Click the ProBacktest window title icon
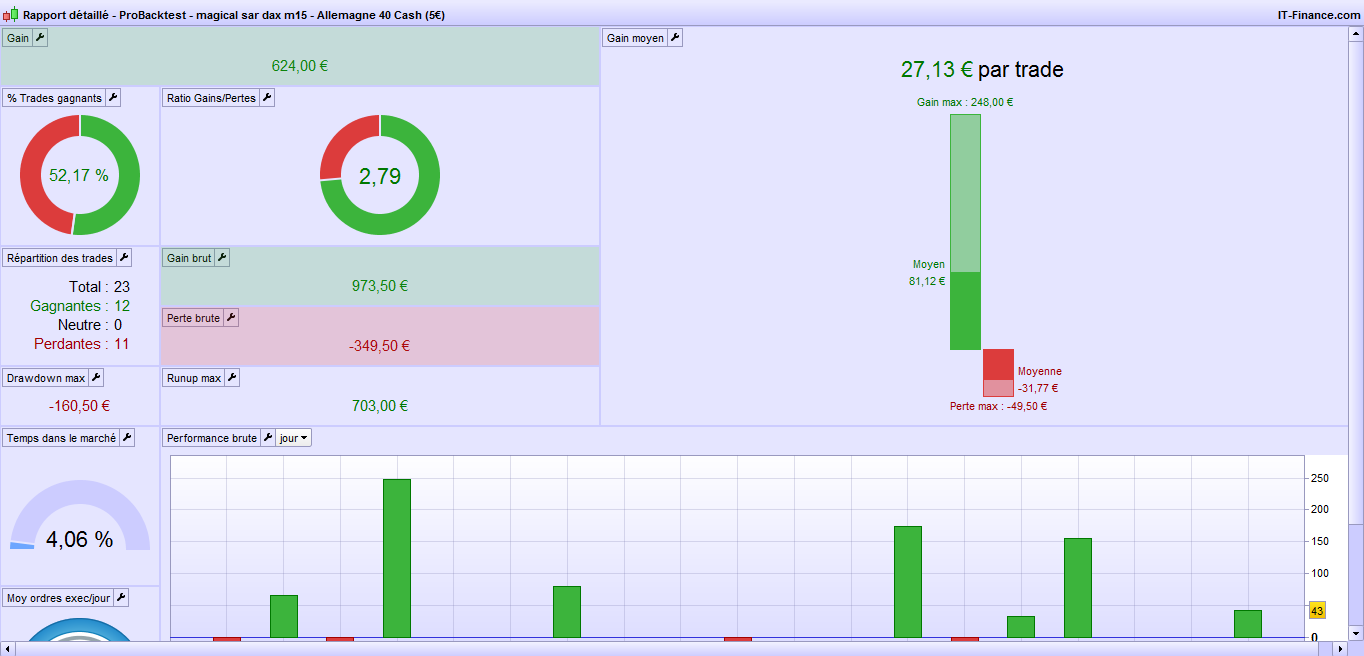The width and height of the screenshot is (1364, 656). 10,15
